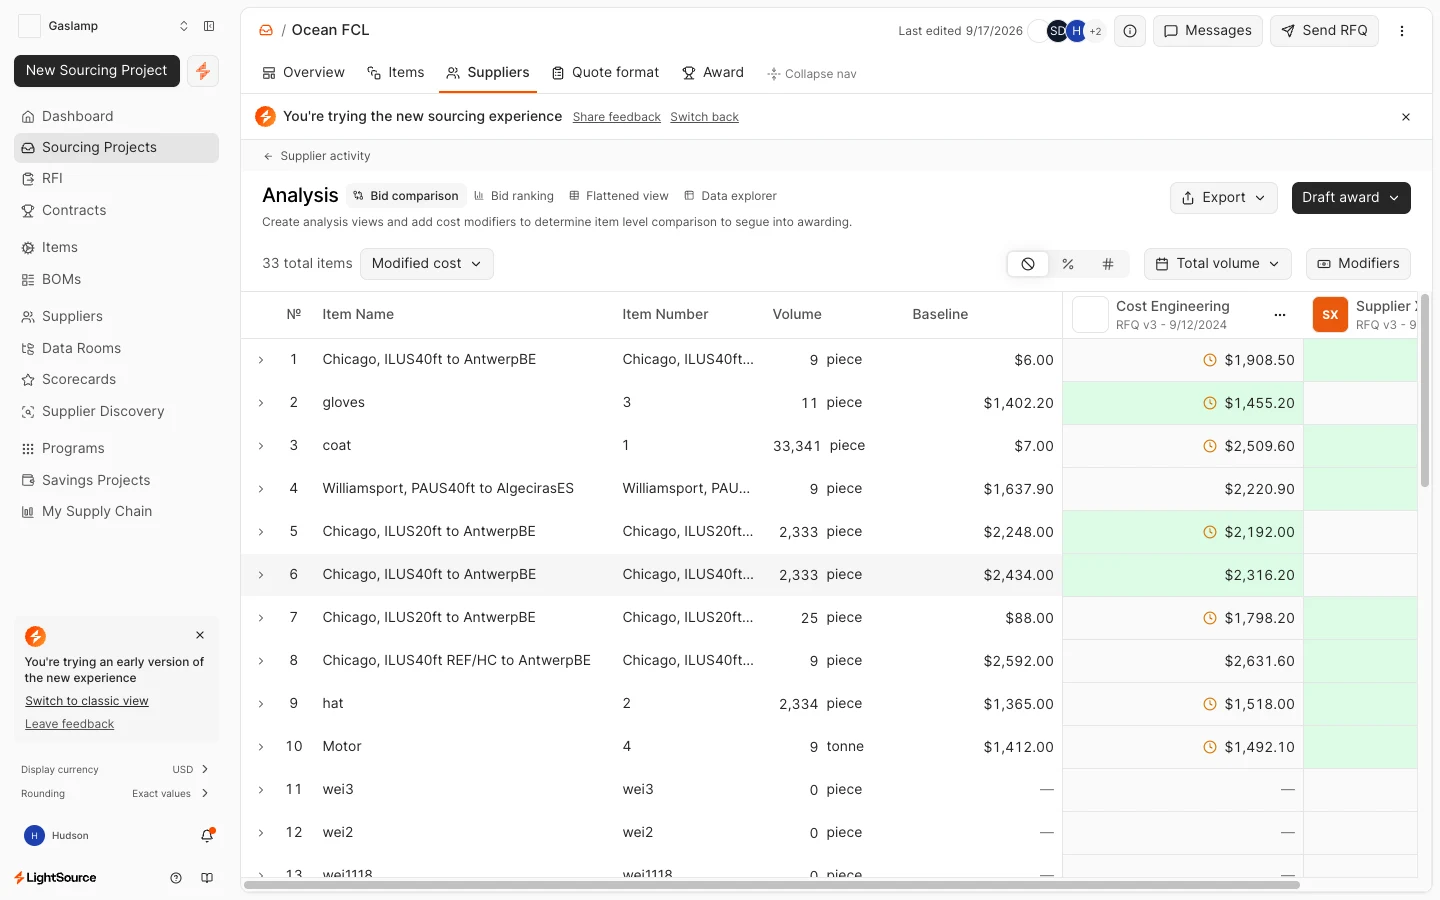Click the Hudson user avatar

[34, 836]
